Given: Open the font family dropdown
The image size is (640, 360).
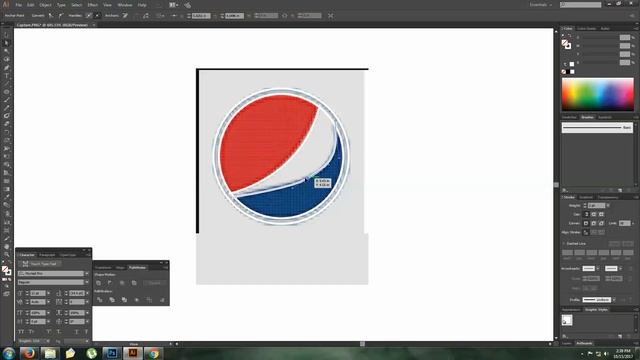Looking at the screenshot, I should click(87, 273).
